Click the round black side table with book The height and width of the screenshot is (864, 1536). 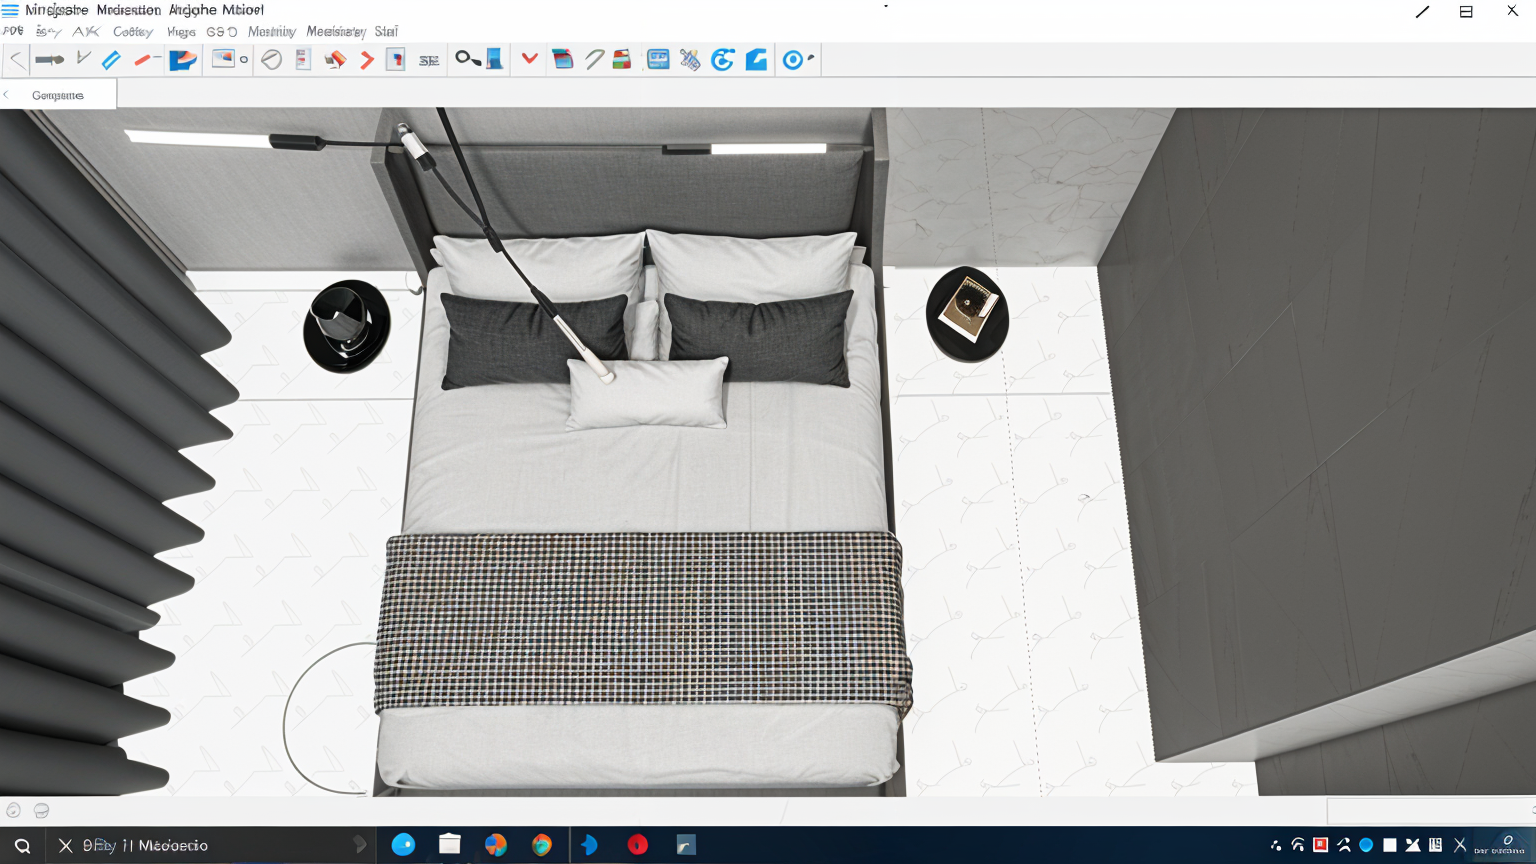(x=967, y=313)
